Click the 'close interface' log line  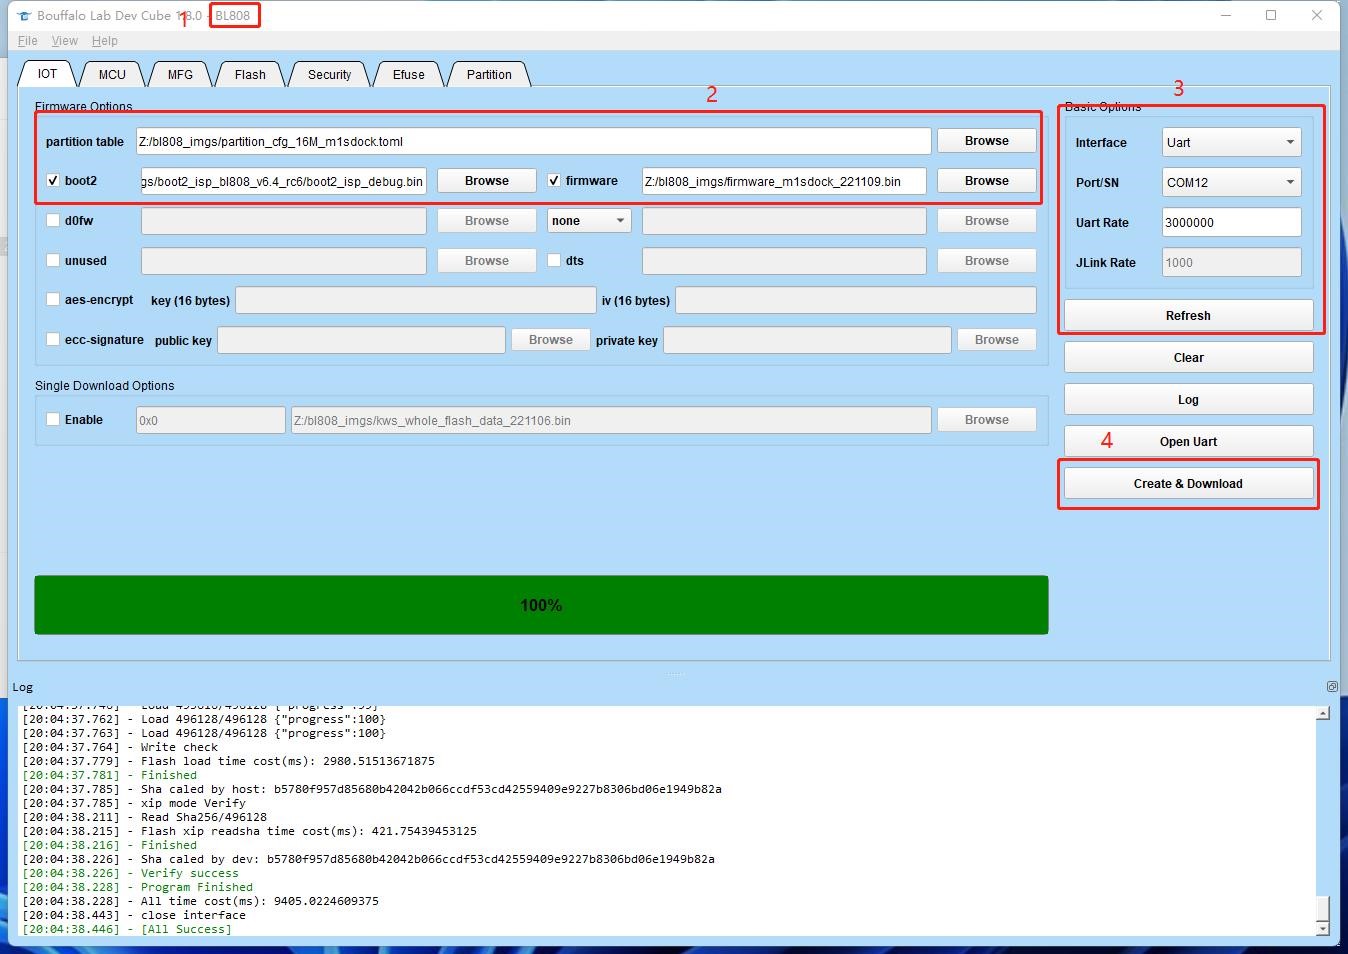pyautogui.click(x=134, y=915)
